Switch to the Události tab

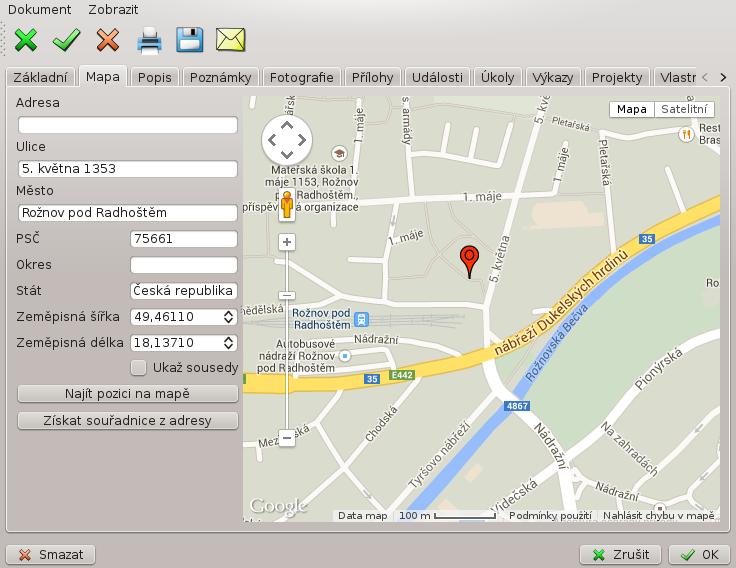tap(437, 77)
